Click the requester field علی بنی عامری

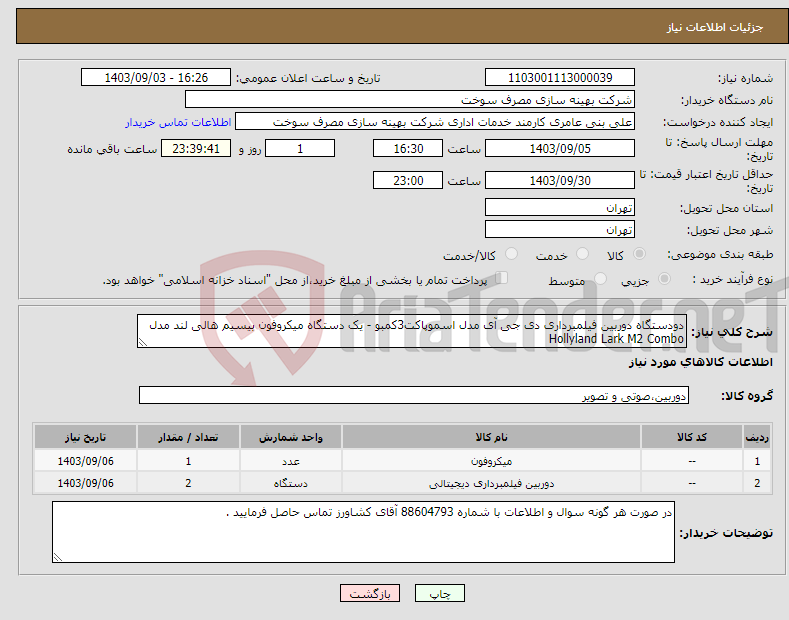(x=435, y=122)
